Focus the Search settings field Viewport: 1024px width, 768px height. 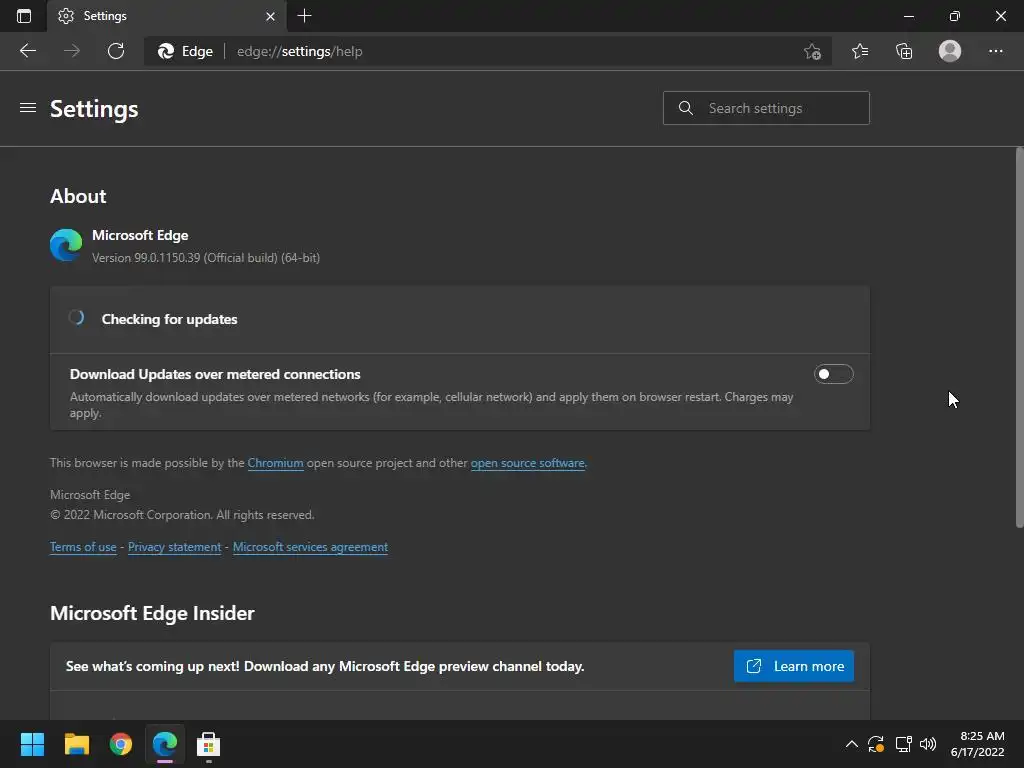(x=766, y=108)
